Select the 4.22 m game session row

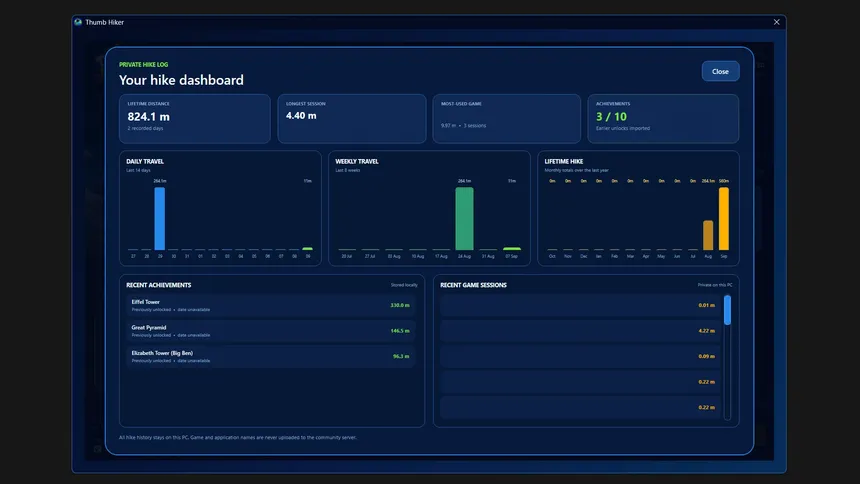click(x=580, y=331)
